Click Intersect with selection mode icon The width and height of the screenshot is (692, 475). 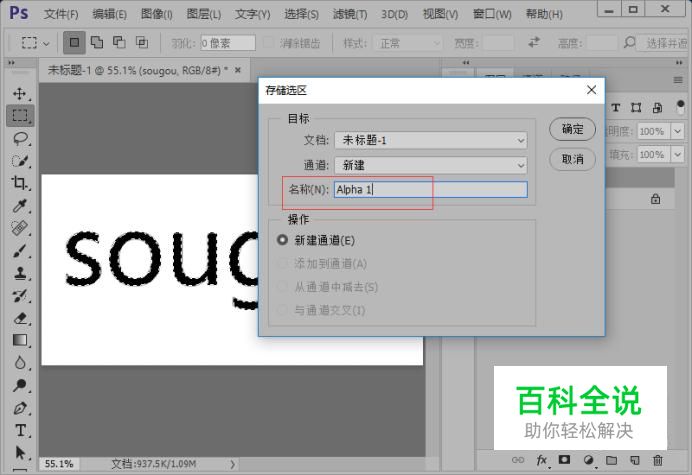142,42
